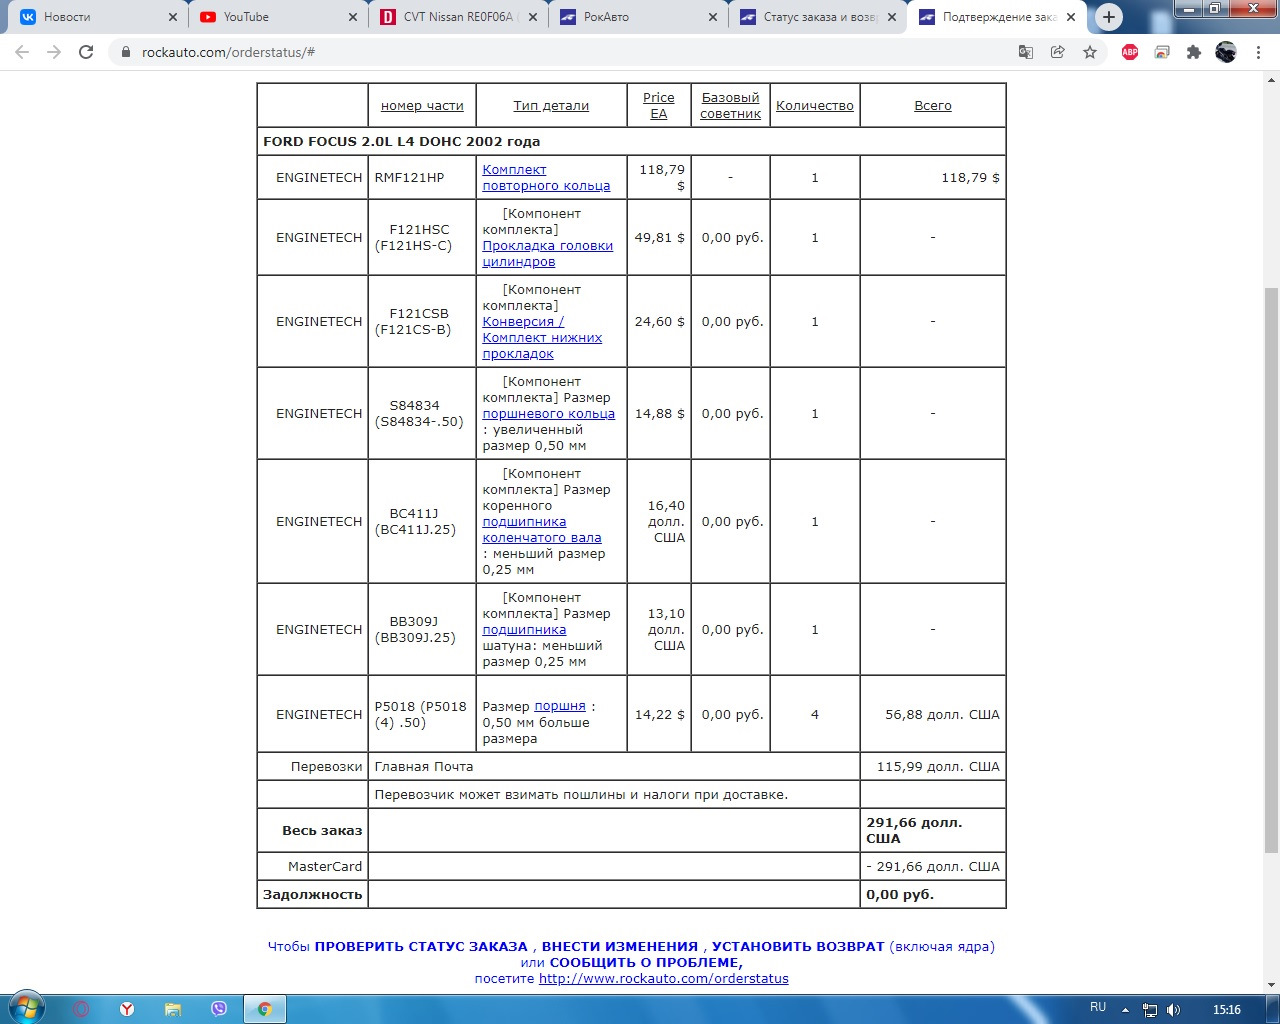The width and height of the screenshot is (1280, 1024).
Task: Switch the RU keyboard language indicator
Action: coord(1098,1008)
